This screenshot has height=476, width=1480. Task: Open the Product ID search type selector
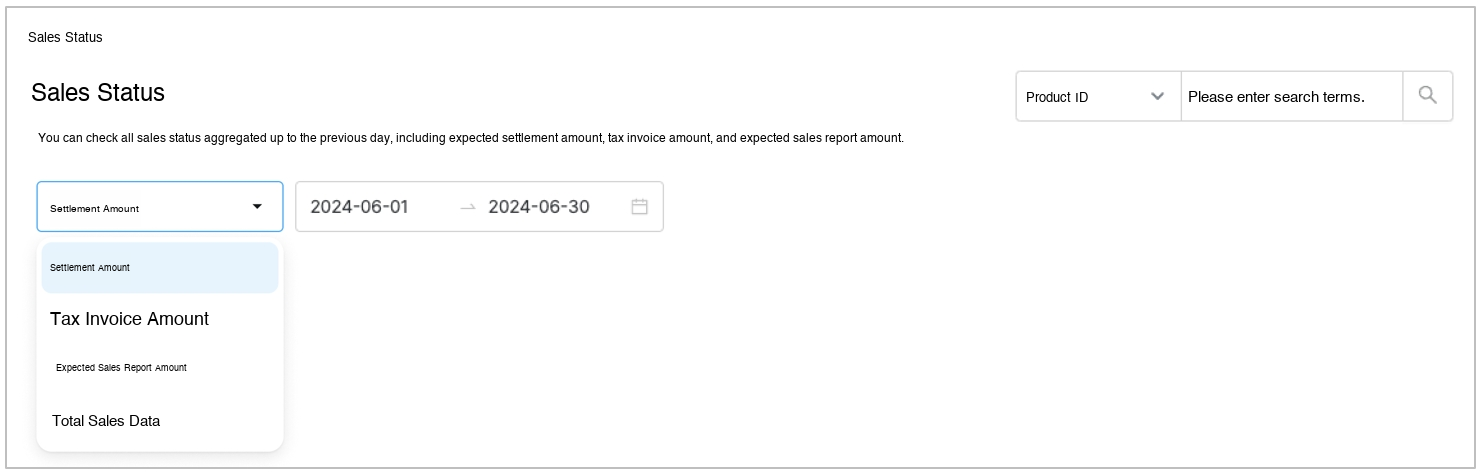click(x=1097, y=97)
